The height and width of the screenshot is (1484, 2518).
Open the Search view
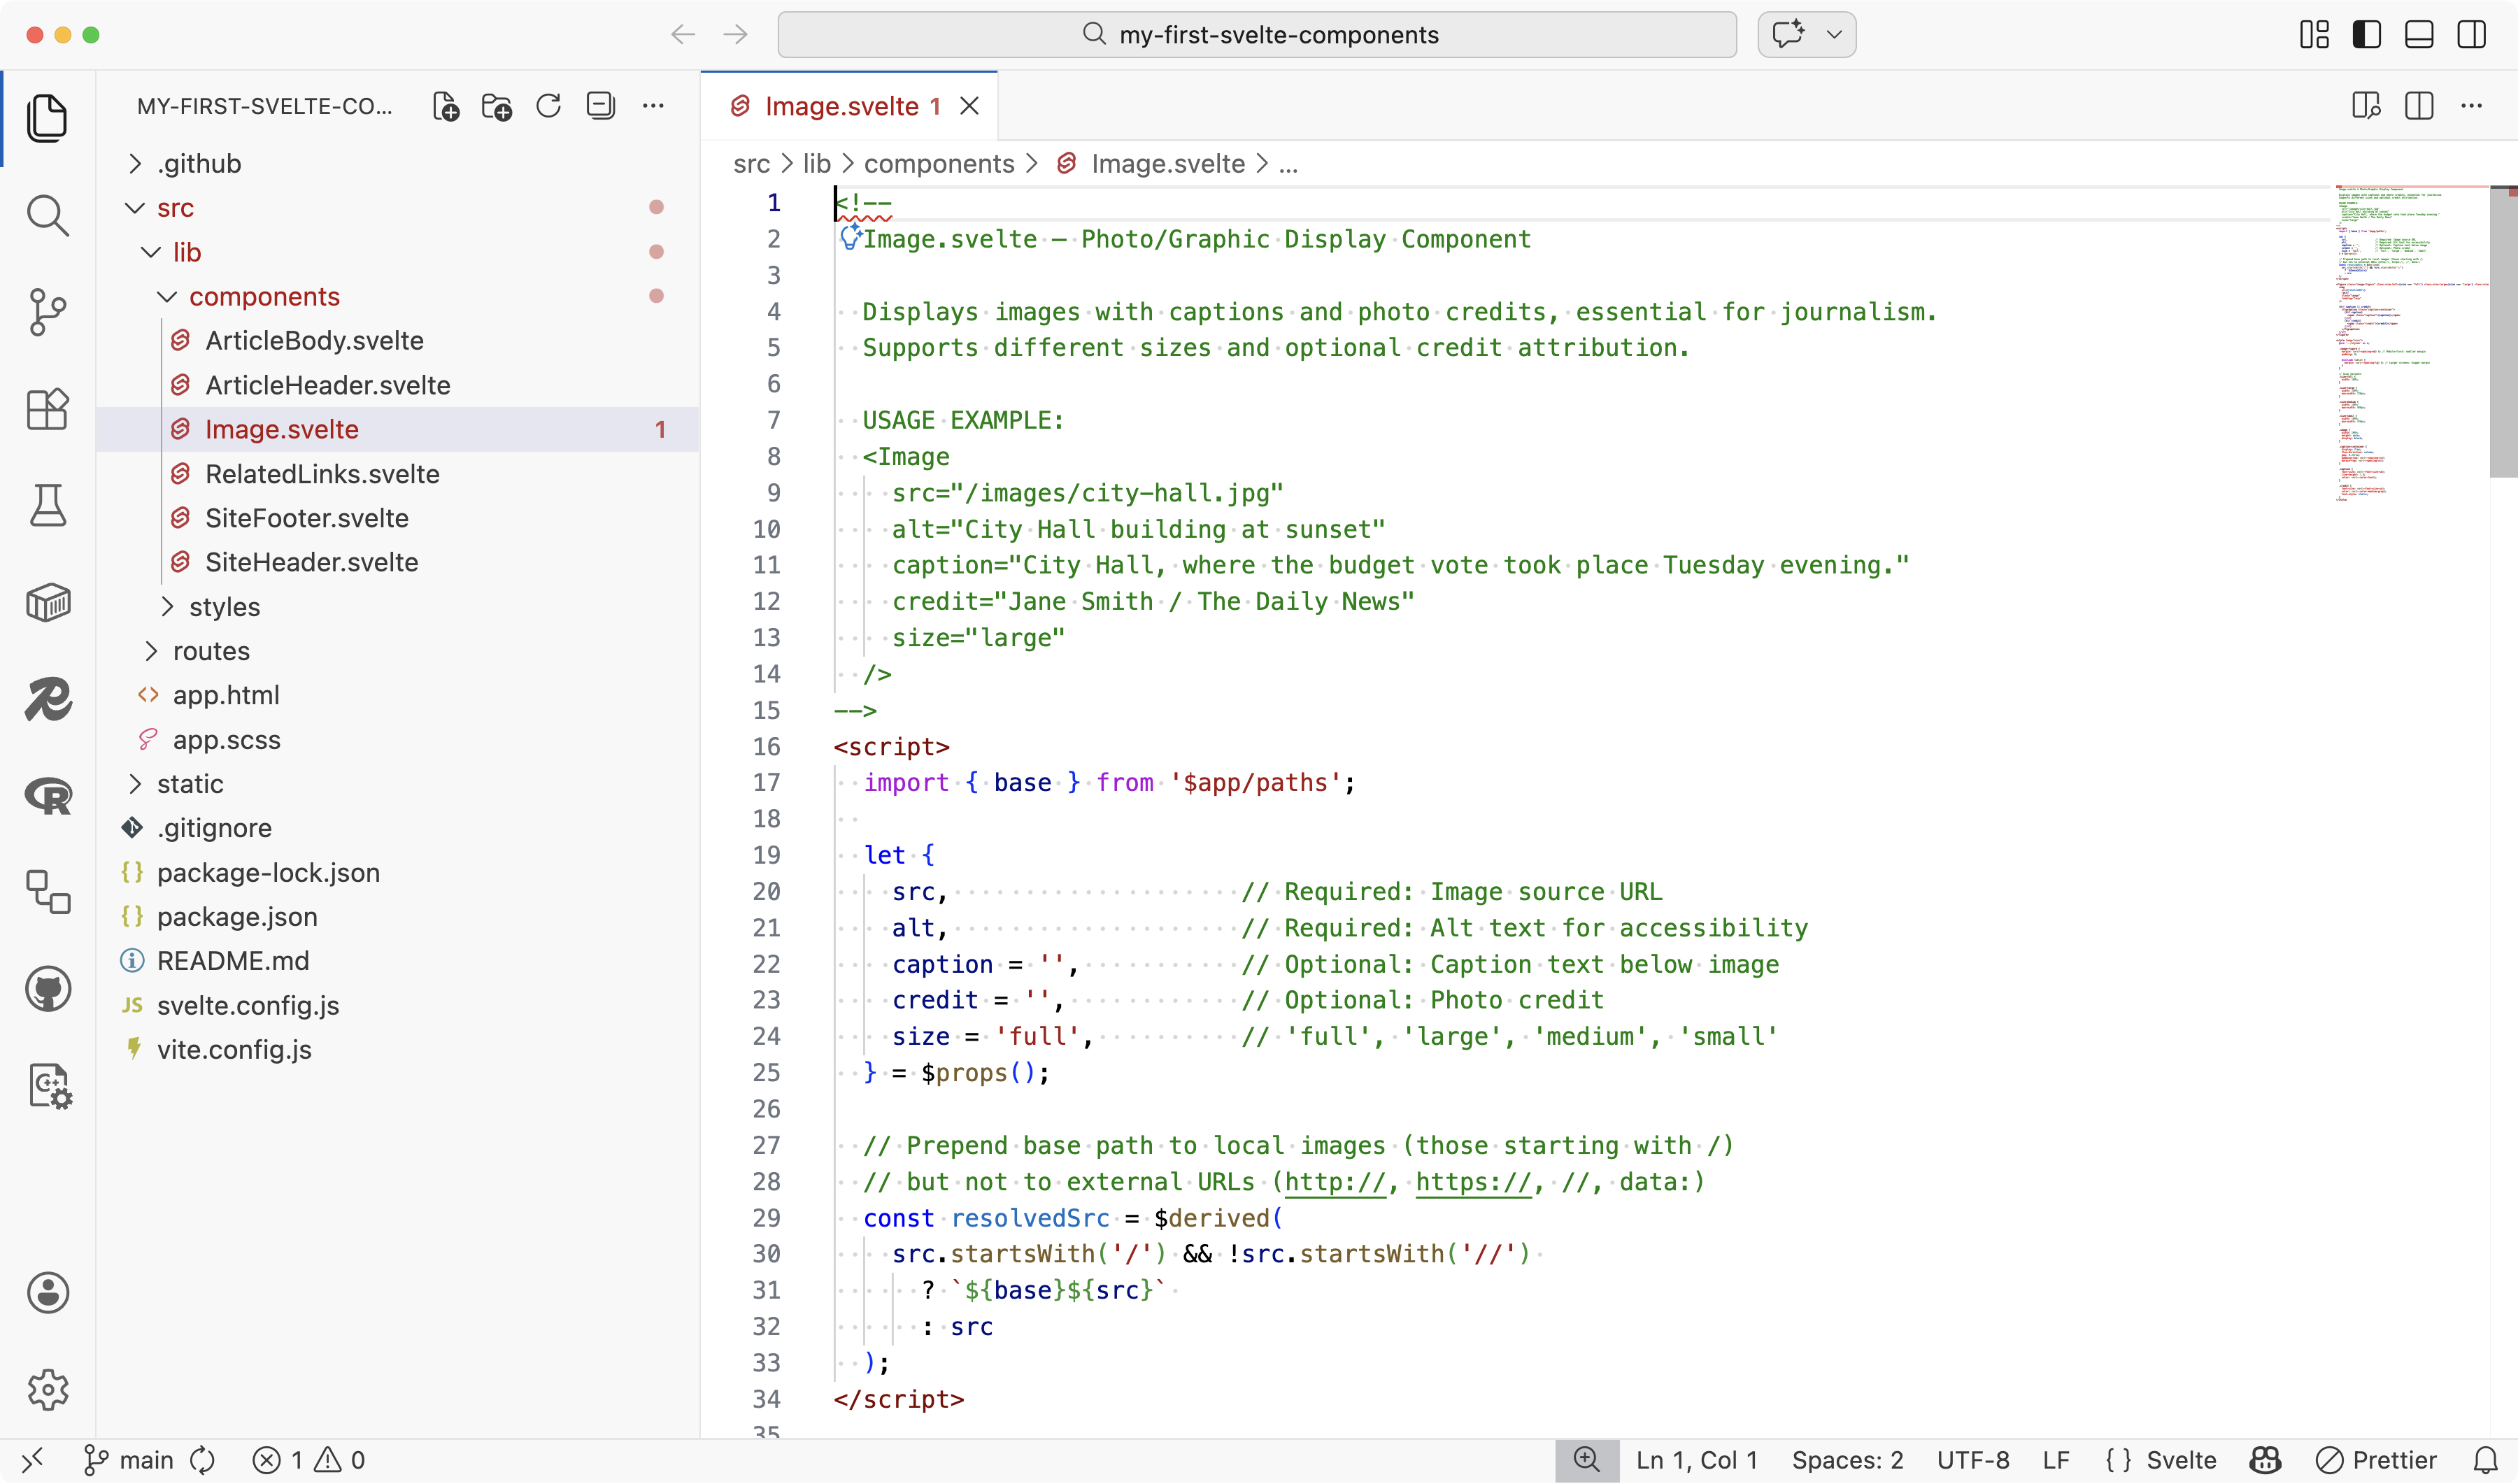[x=47, y=215]
